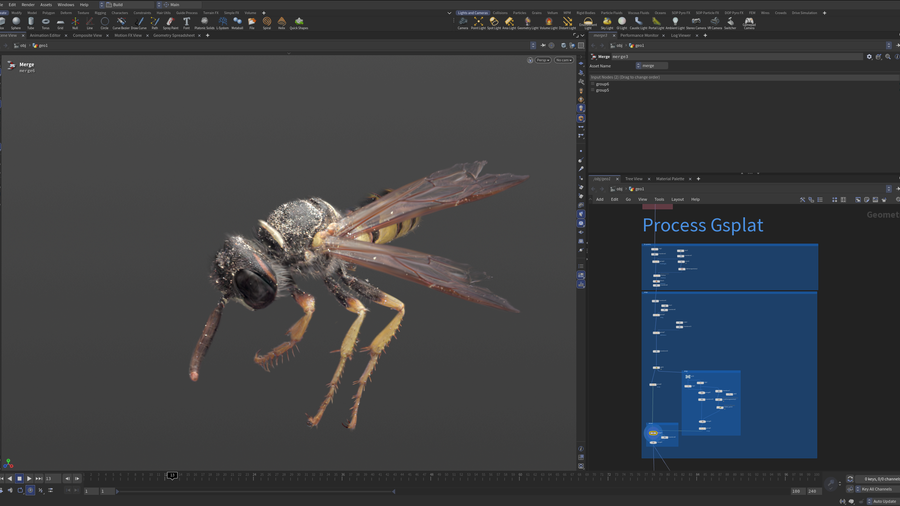Switch to the Performance Monitor tab
The height and width of the screenshot is (506, 900).
coord(639,36)
